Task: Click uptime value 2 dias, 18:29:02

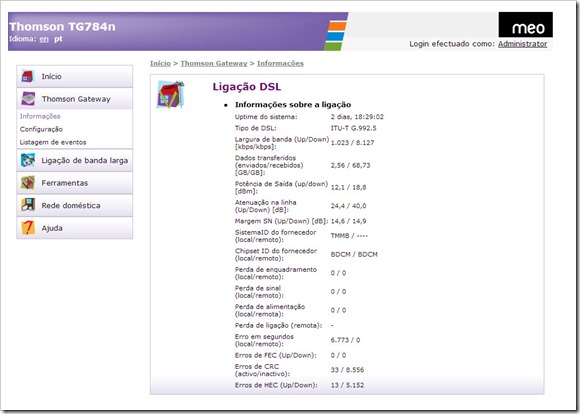Action: (x=357, y=117)
